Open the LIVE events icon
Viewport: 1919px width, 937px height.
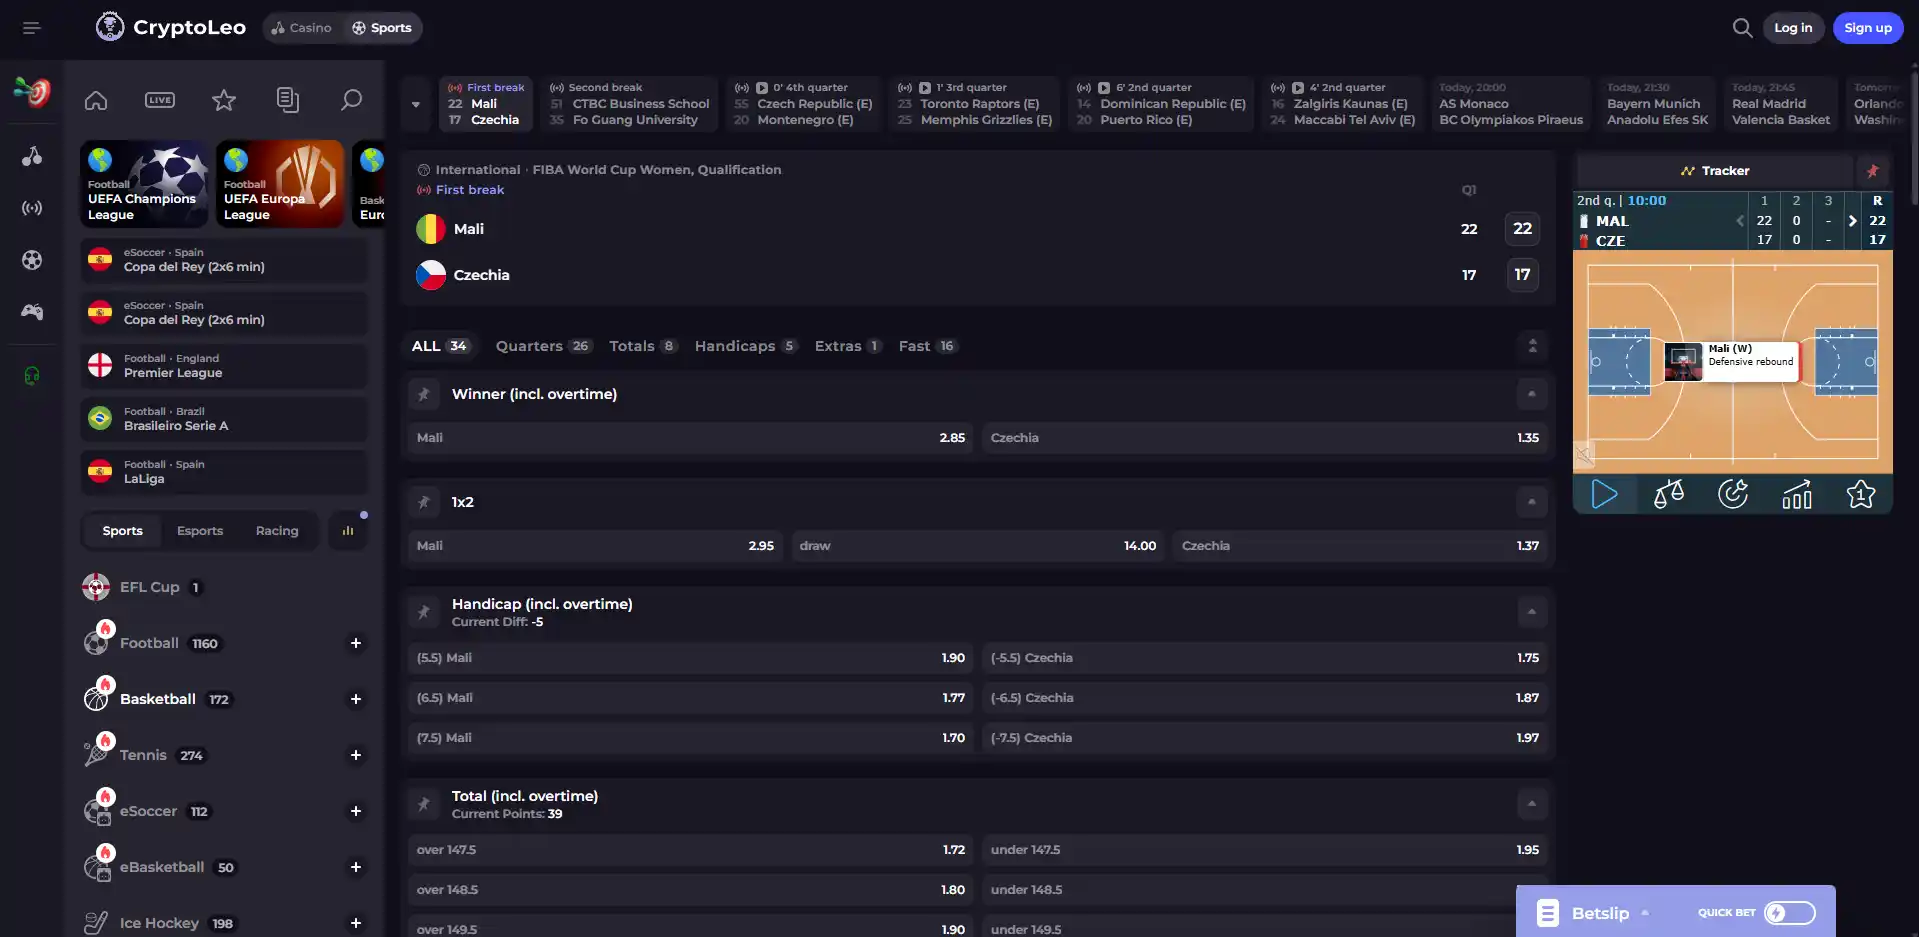click(x=160, y=100)
